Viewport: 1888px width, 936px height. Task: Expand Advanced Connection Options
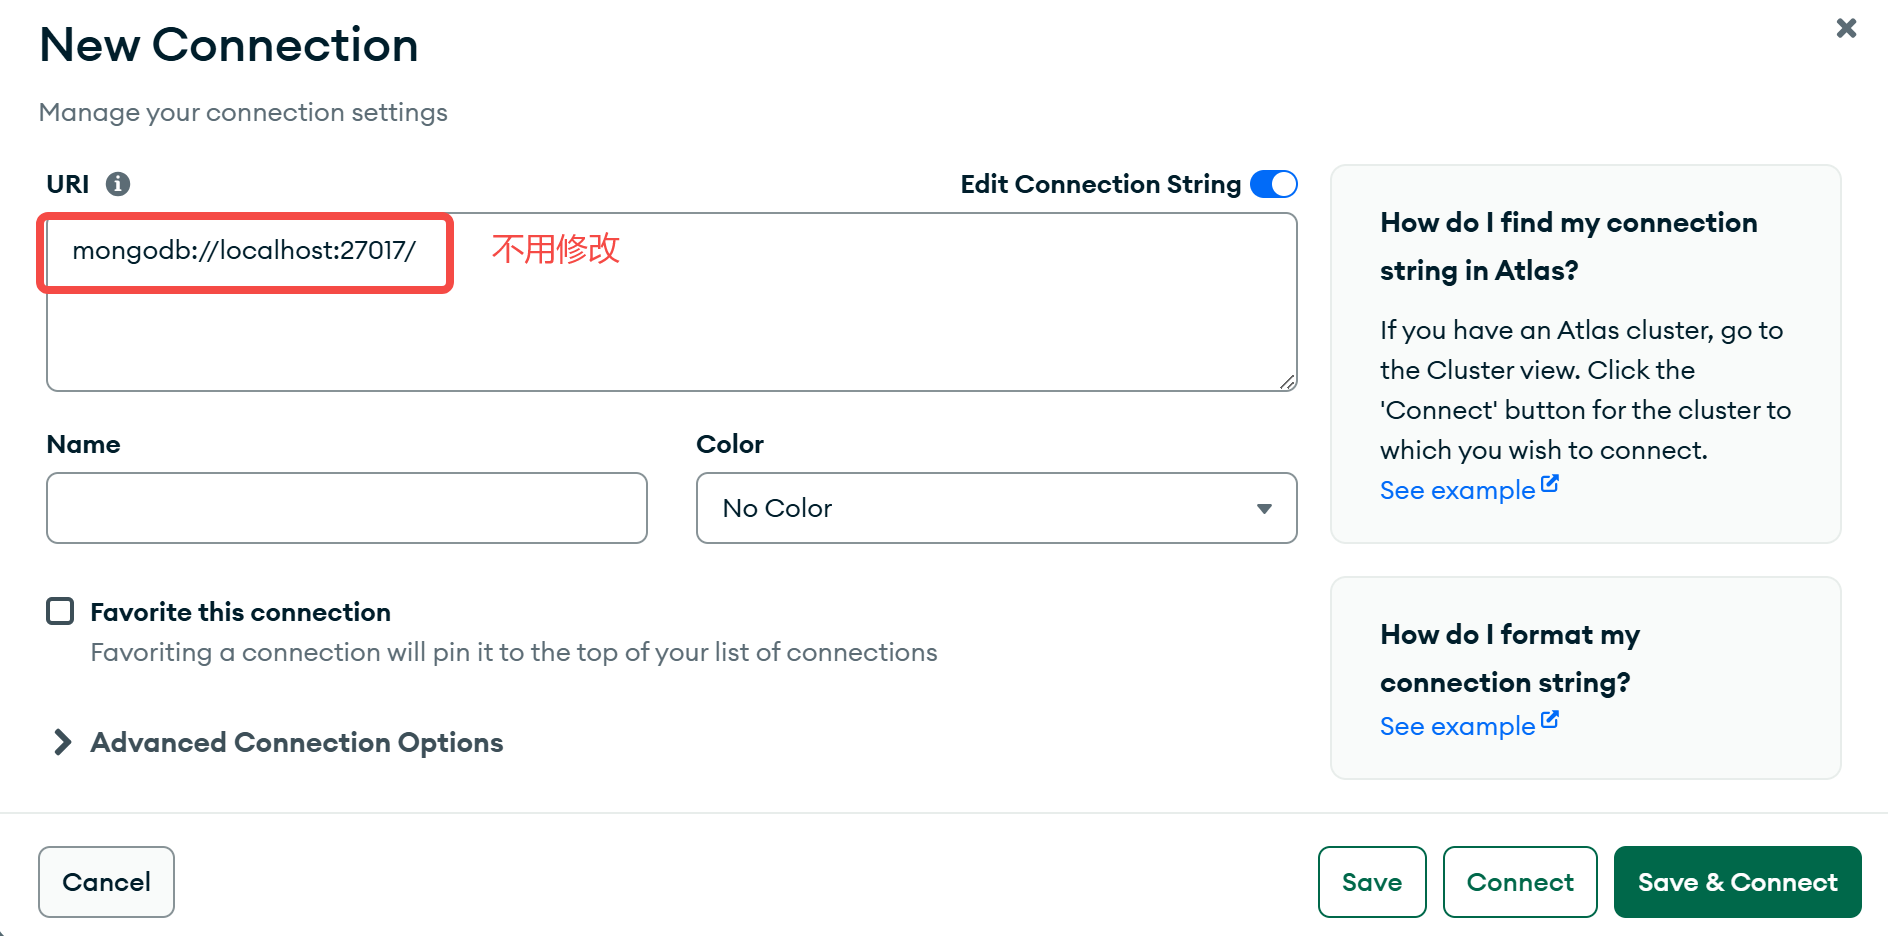296,742
